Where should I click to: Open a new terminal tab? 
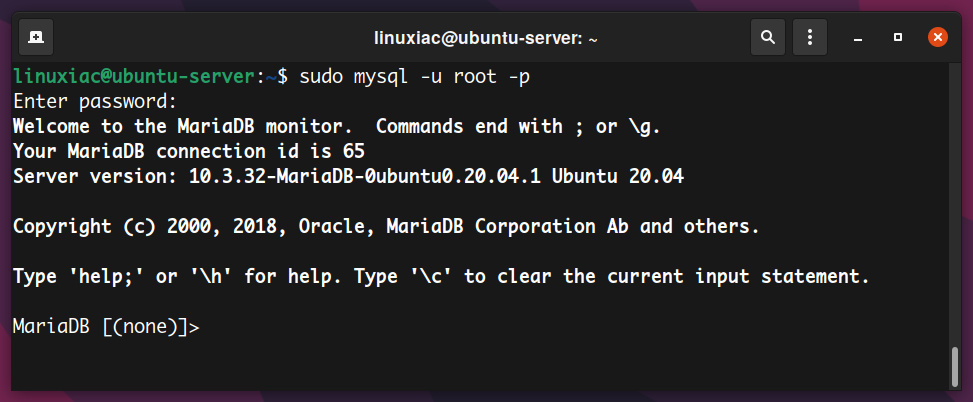pos(36,38)
